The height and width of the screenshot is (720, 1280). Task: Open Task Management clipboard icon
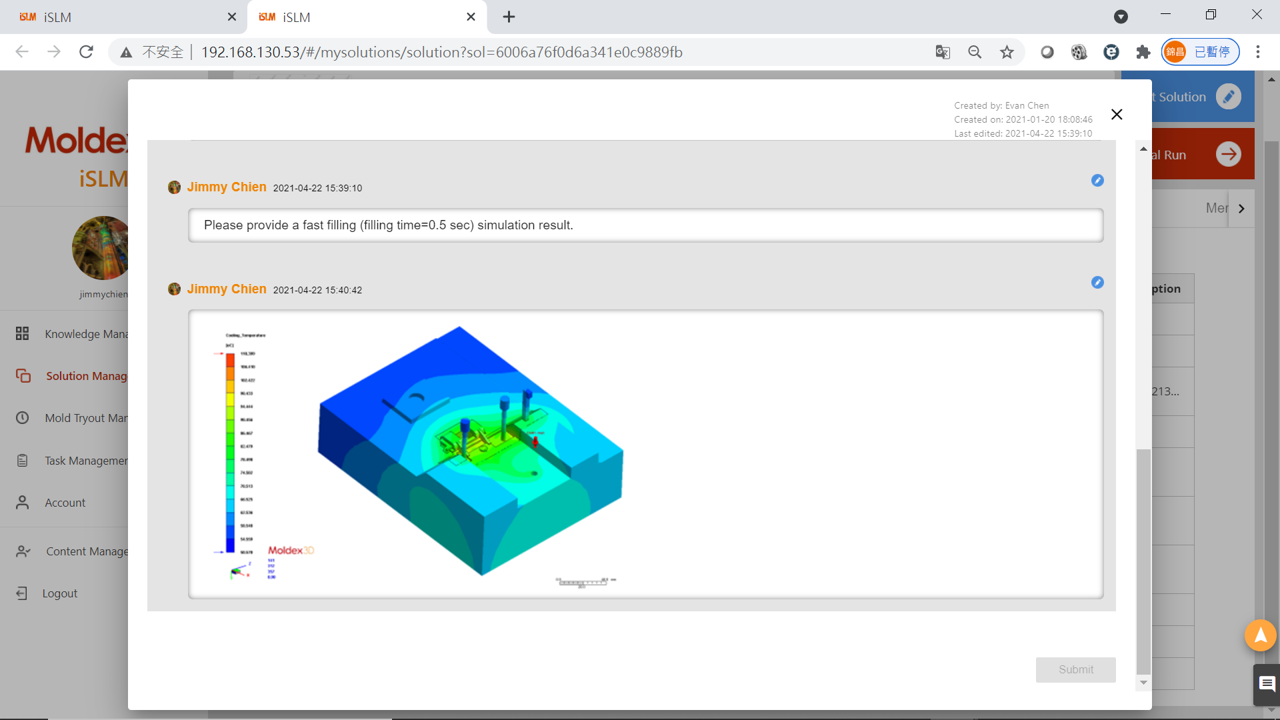(22, 461)
